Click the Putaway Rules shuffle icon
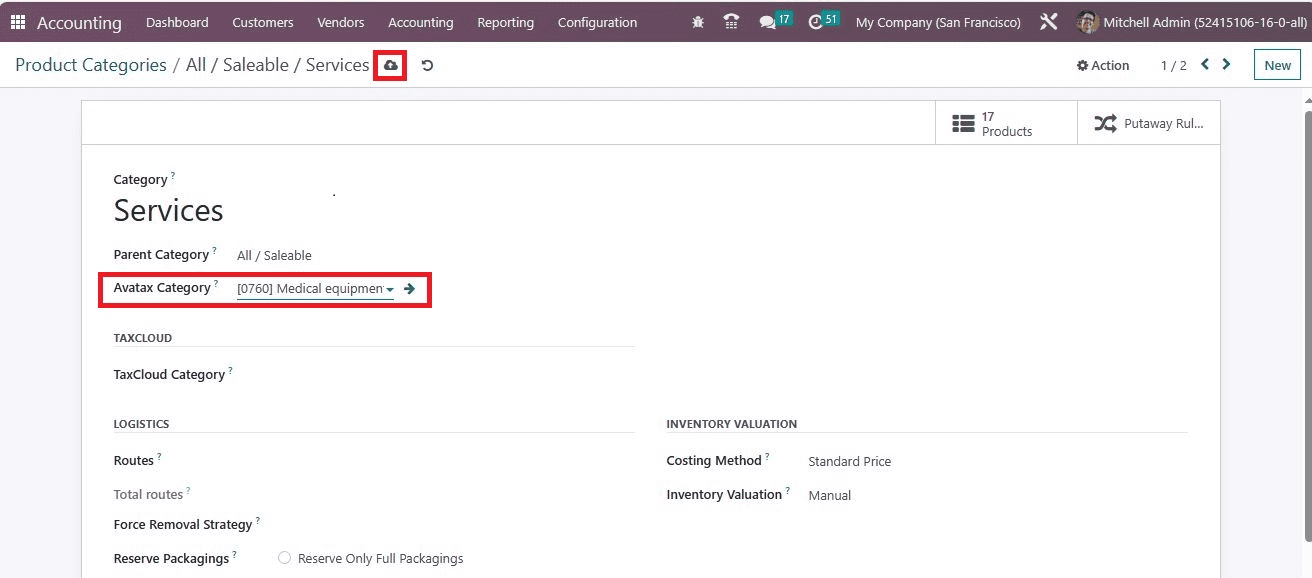 coord(1105,123)
